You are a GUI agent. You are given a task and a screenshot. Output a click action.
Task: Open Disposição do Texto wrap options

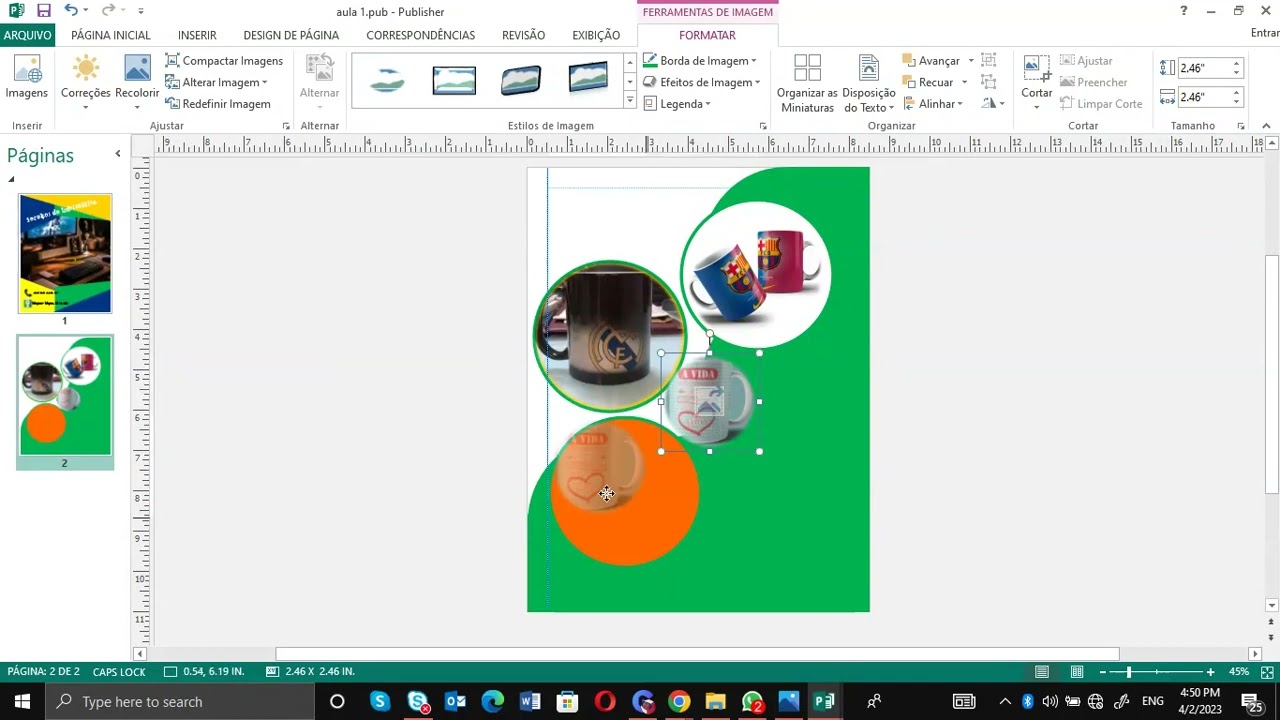pos(869,83)
